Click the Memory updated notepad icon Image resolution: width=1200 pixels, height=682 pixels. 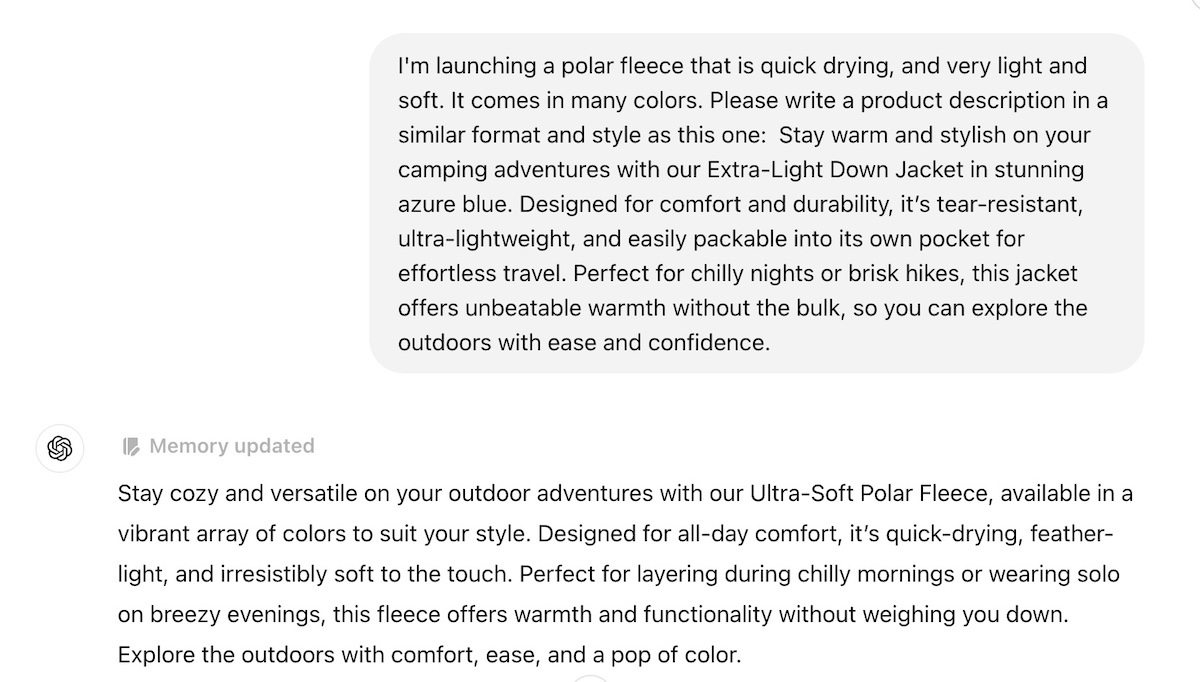pyautogui.click(x=131, y=446)
